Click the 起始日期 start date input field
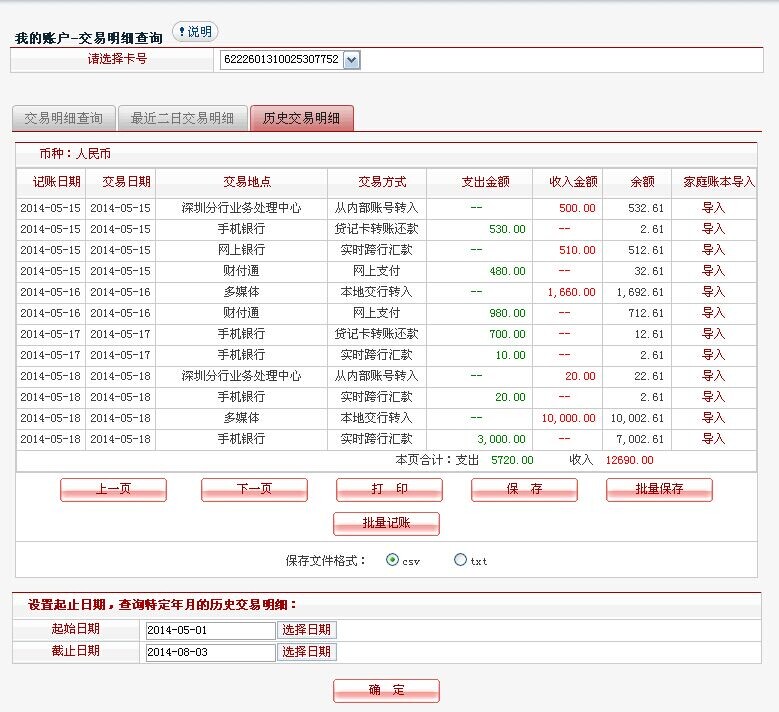Image resolution: width=779 pixels, height=712 pixels. pyautogui.click(x=209, y=631)
